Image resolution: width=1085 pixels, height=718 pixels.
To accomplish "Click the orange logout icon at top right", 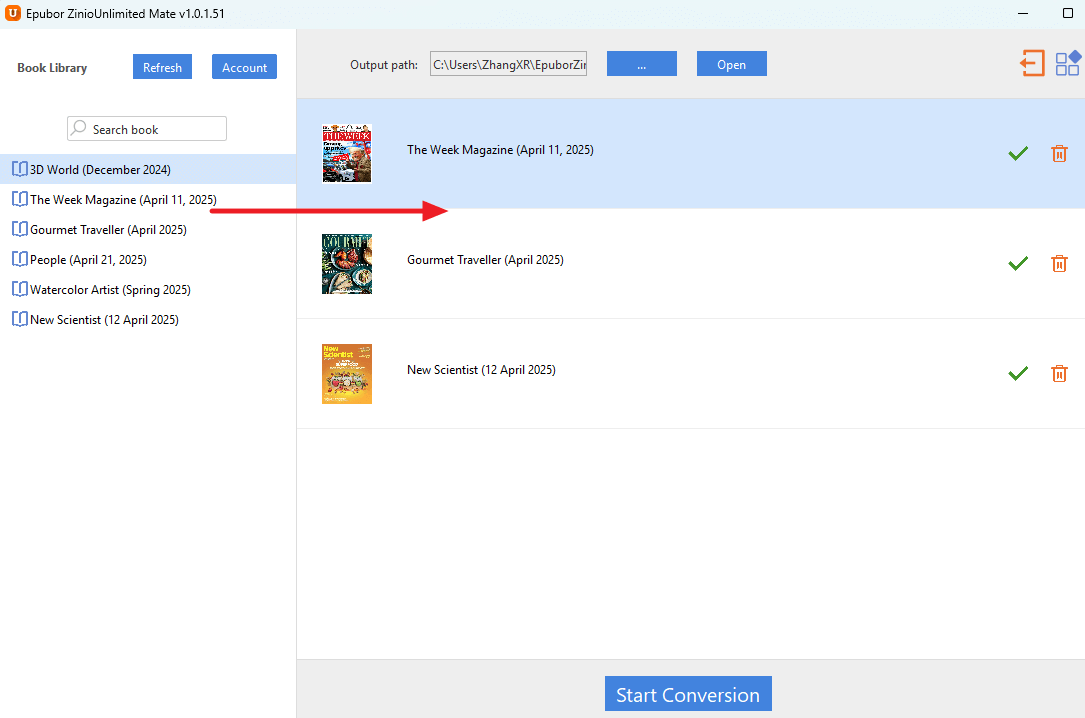I will [x=1032, y=64].
